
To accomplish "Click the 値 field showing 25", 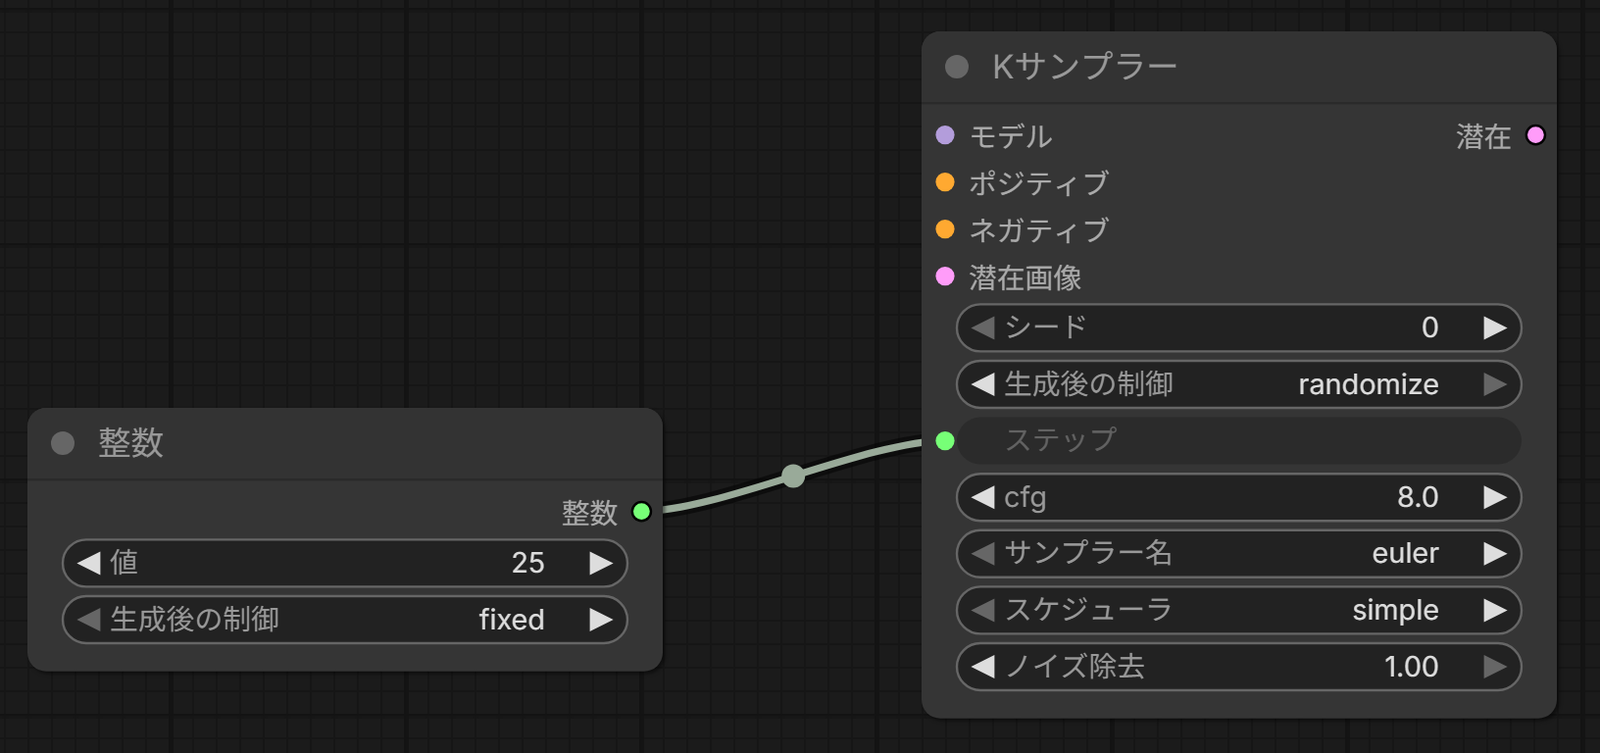I will coord(345,563).
